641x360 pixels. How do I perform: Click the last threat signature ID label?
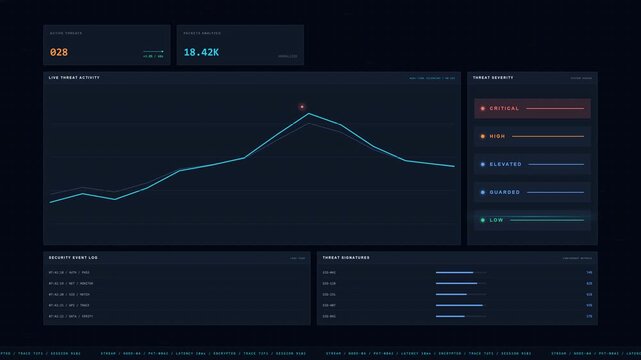pos(329,317)
